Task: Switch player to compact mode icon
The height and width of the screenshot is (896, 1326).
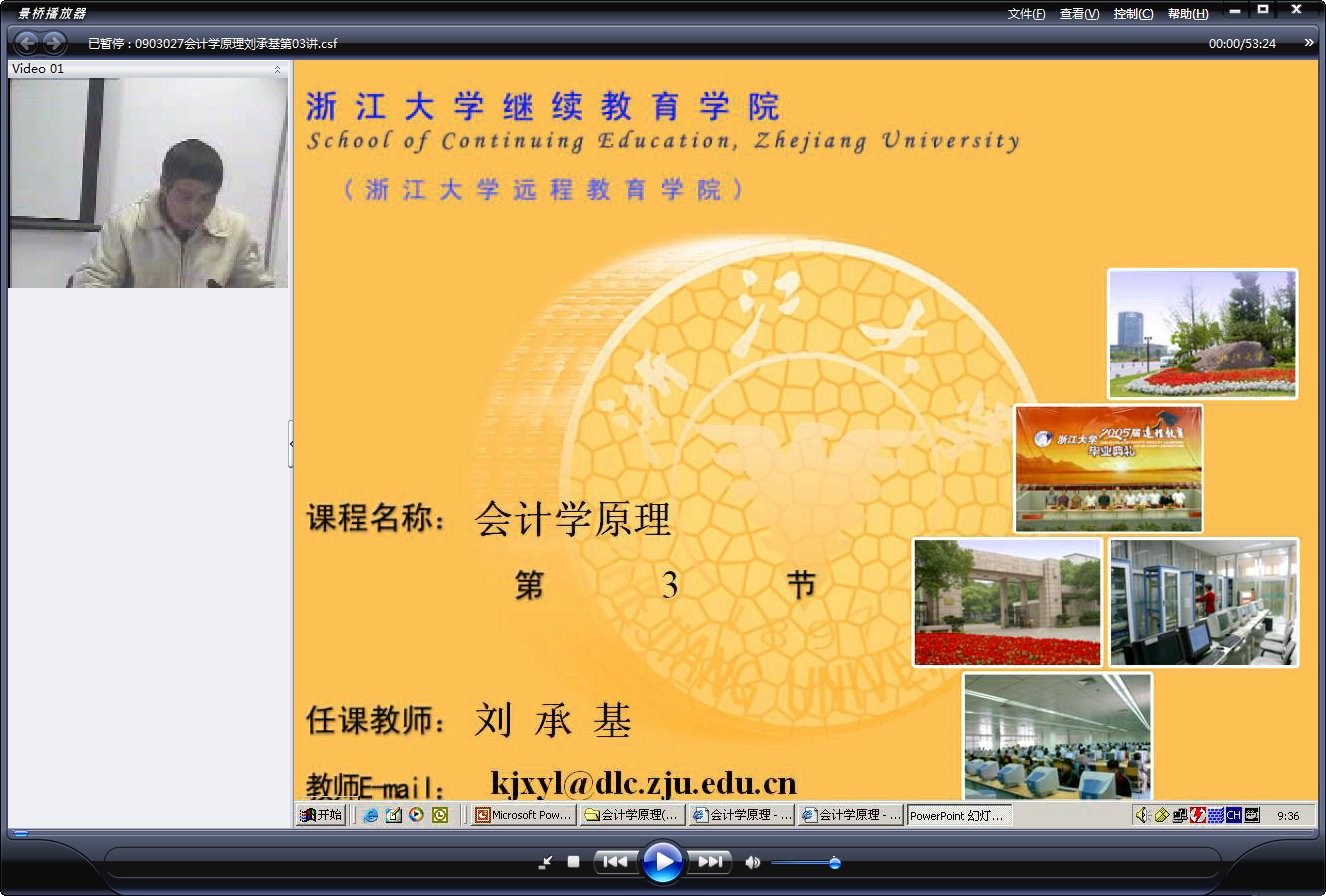Action: (x=545, y=862)
